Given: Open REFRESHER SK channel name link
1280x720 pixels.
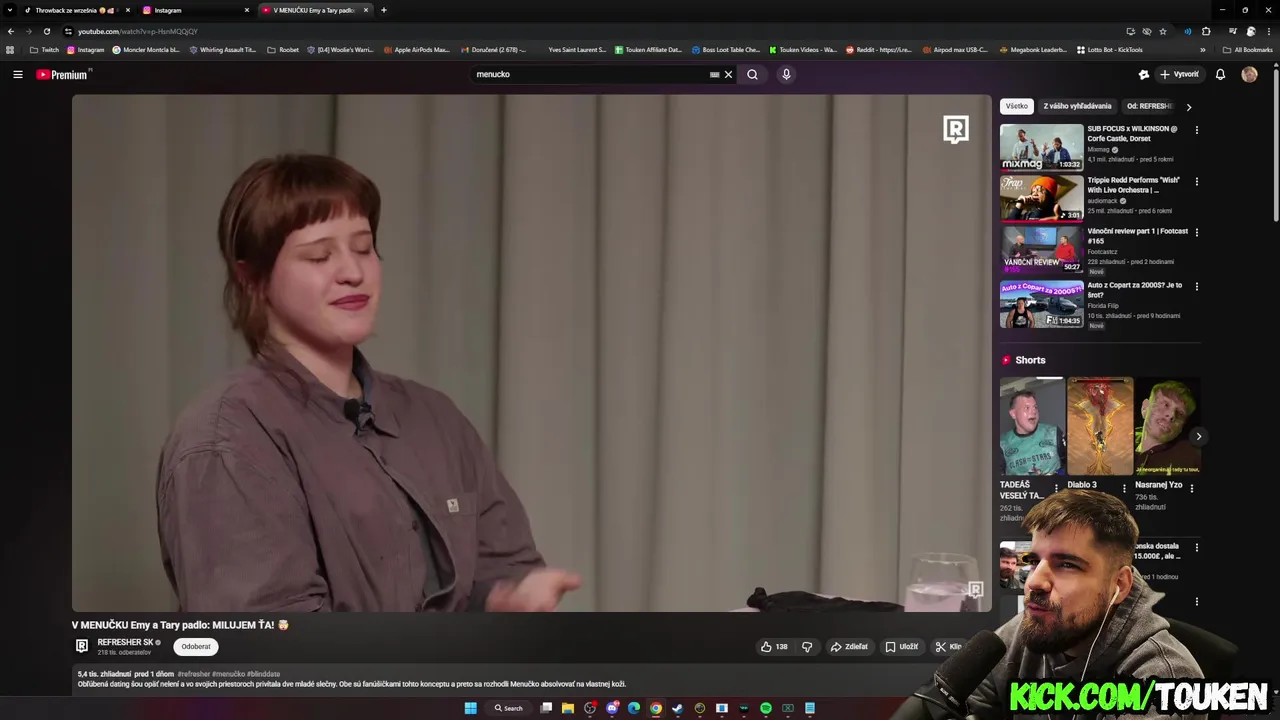Looking at the screenshot, I should pyautogui.click(x=125, y=642).
